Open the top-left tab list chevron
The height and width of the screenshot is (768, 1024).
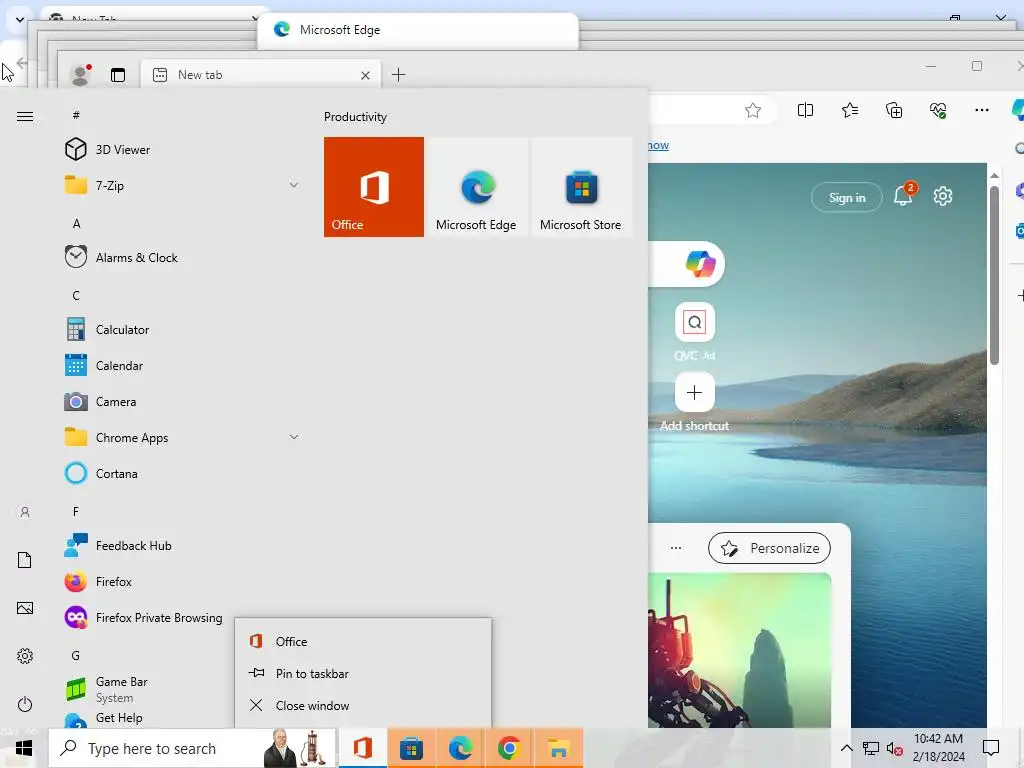click(20, 20)
